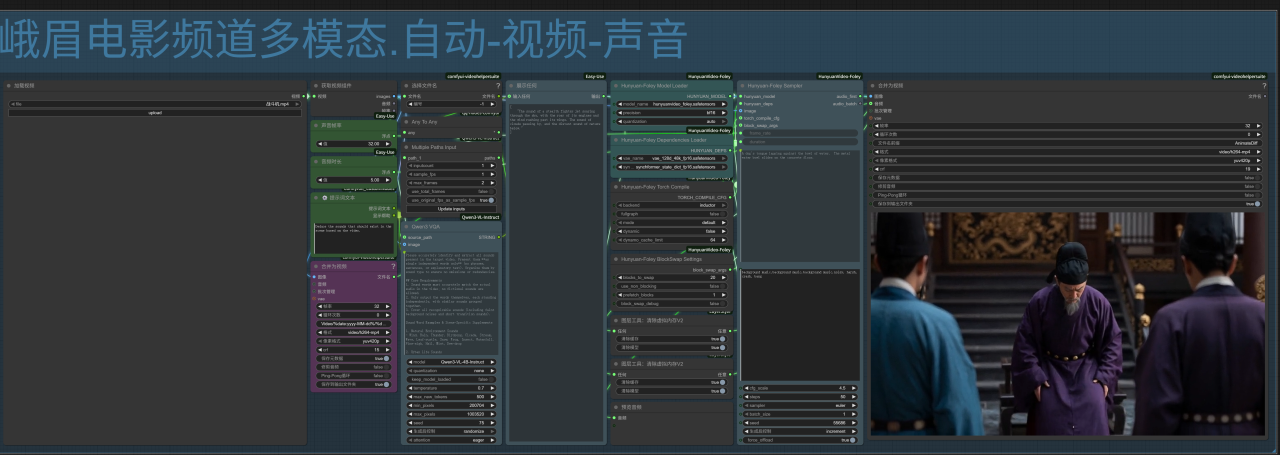Toggle fullgraph in Hunyuan-Foley Torch Compile
Screen dimensions: 1280x455
click(673, 214)
